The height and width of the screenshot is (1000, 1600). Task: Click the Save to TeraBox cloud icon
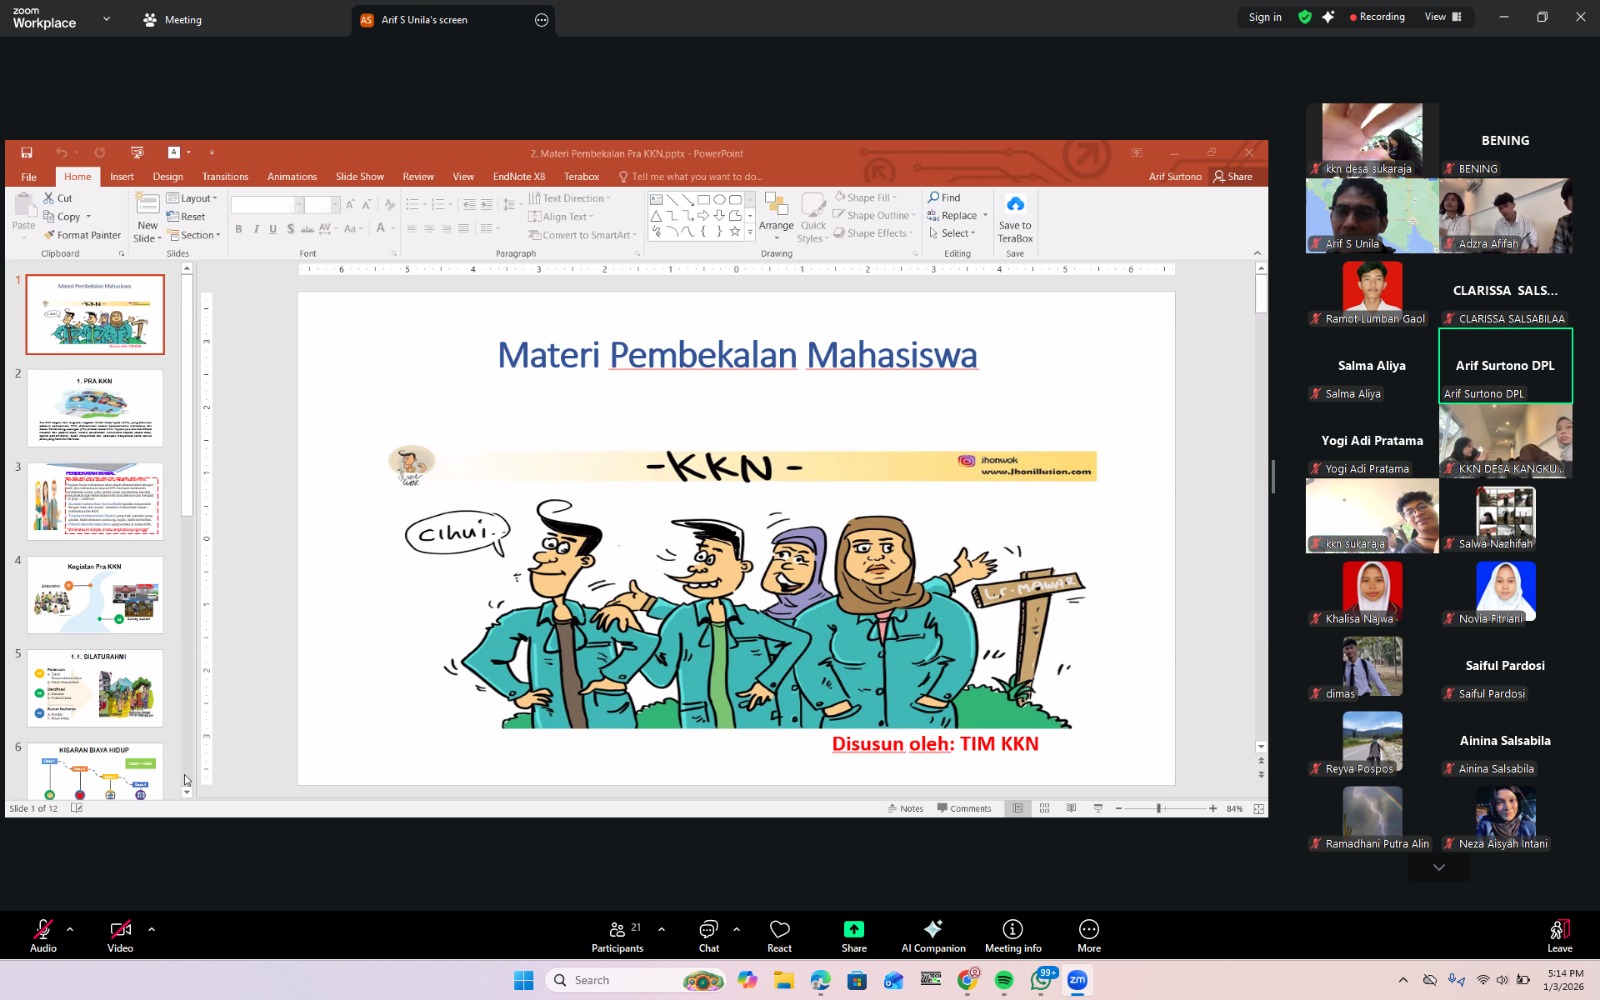(1015, 204)
